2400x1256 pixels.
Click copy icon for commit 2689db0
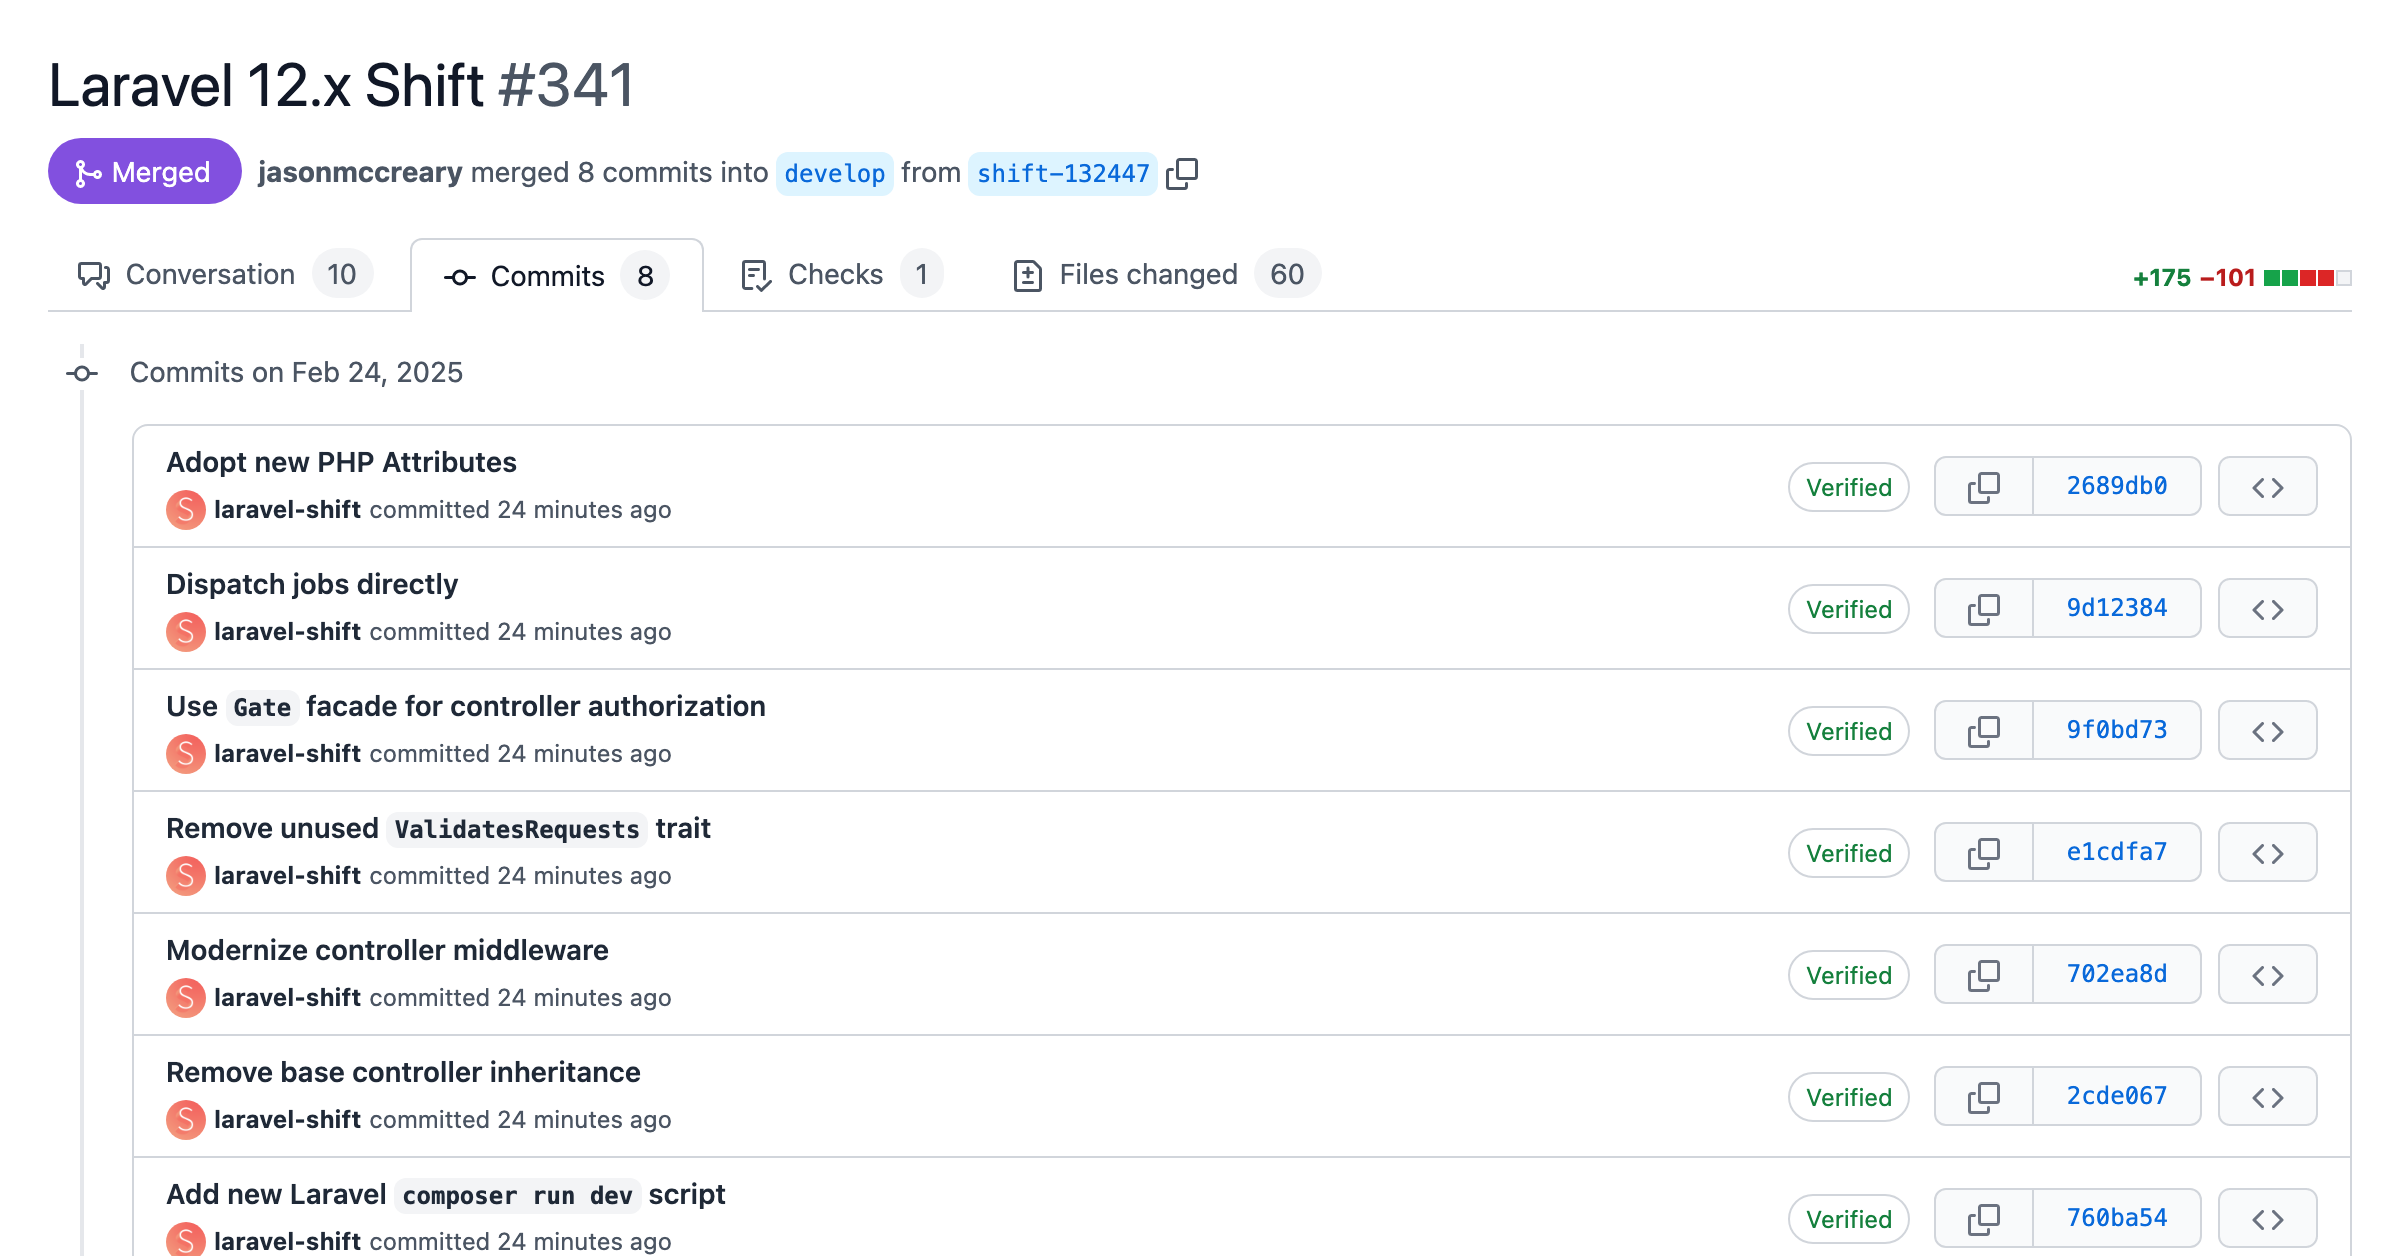click(x=1984, y=486)
